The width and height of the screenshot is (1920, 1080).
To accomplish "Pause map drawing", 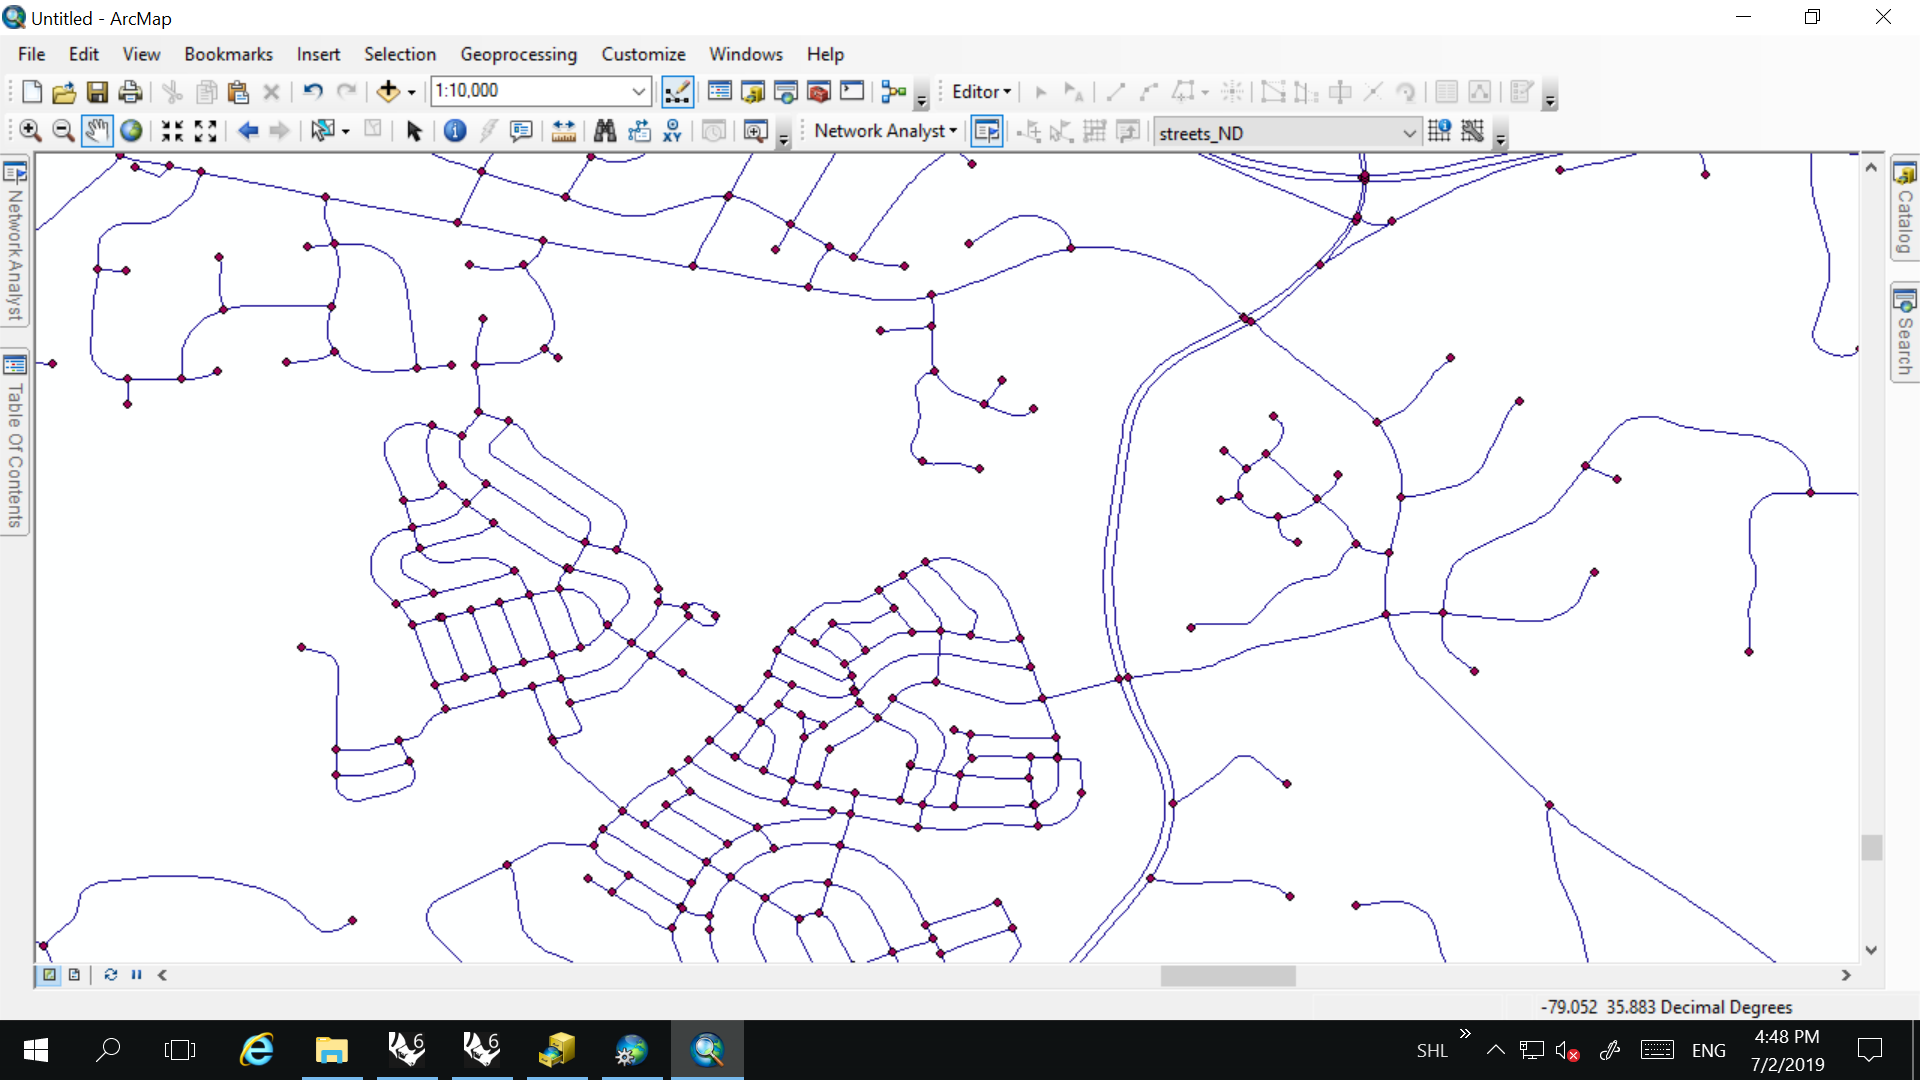I will (136, 975).
